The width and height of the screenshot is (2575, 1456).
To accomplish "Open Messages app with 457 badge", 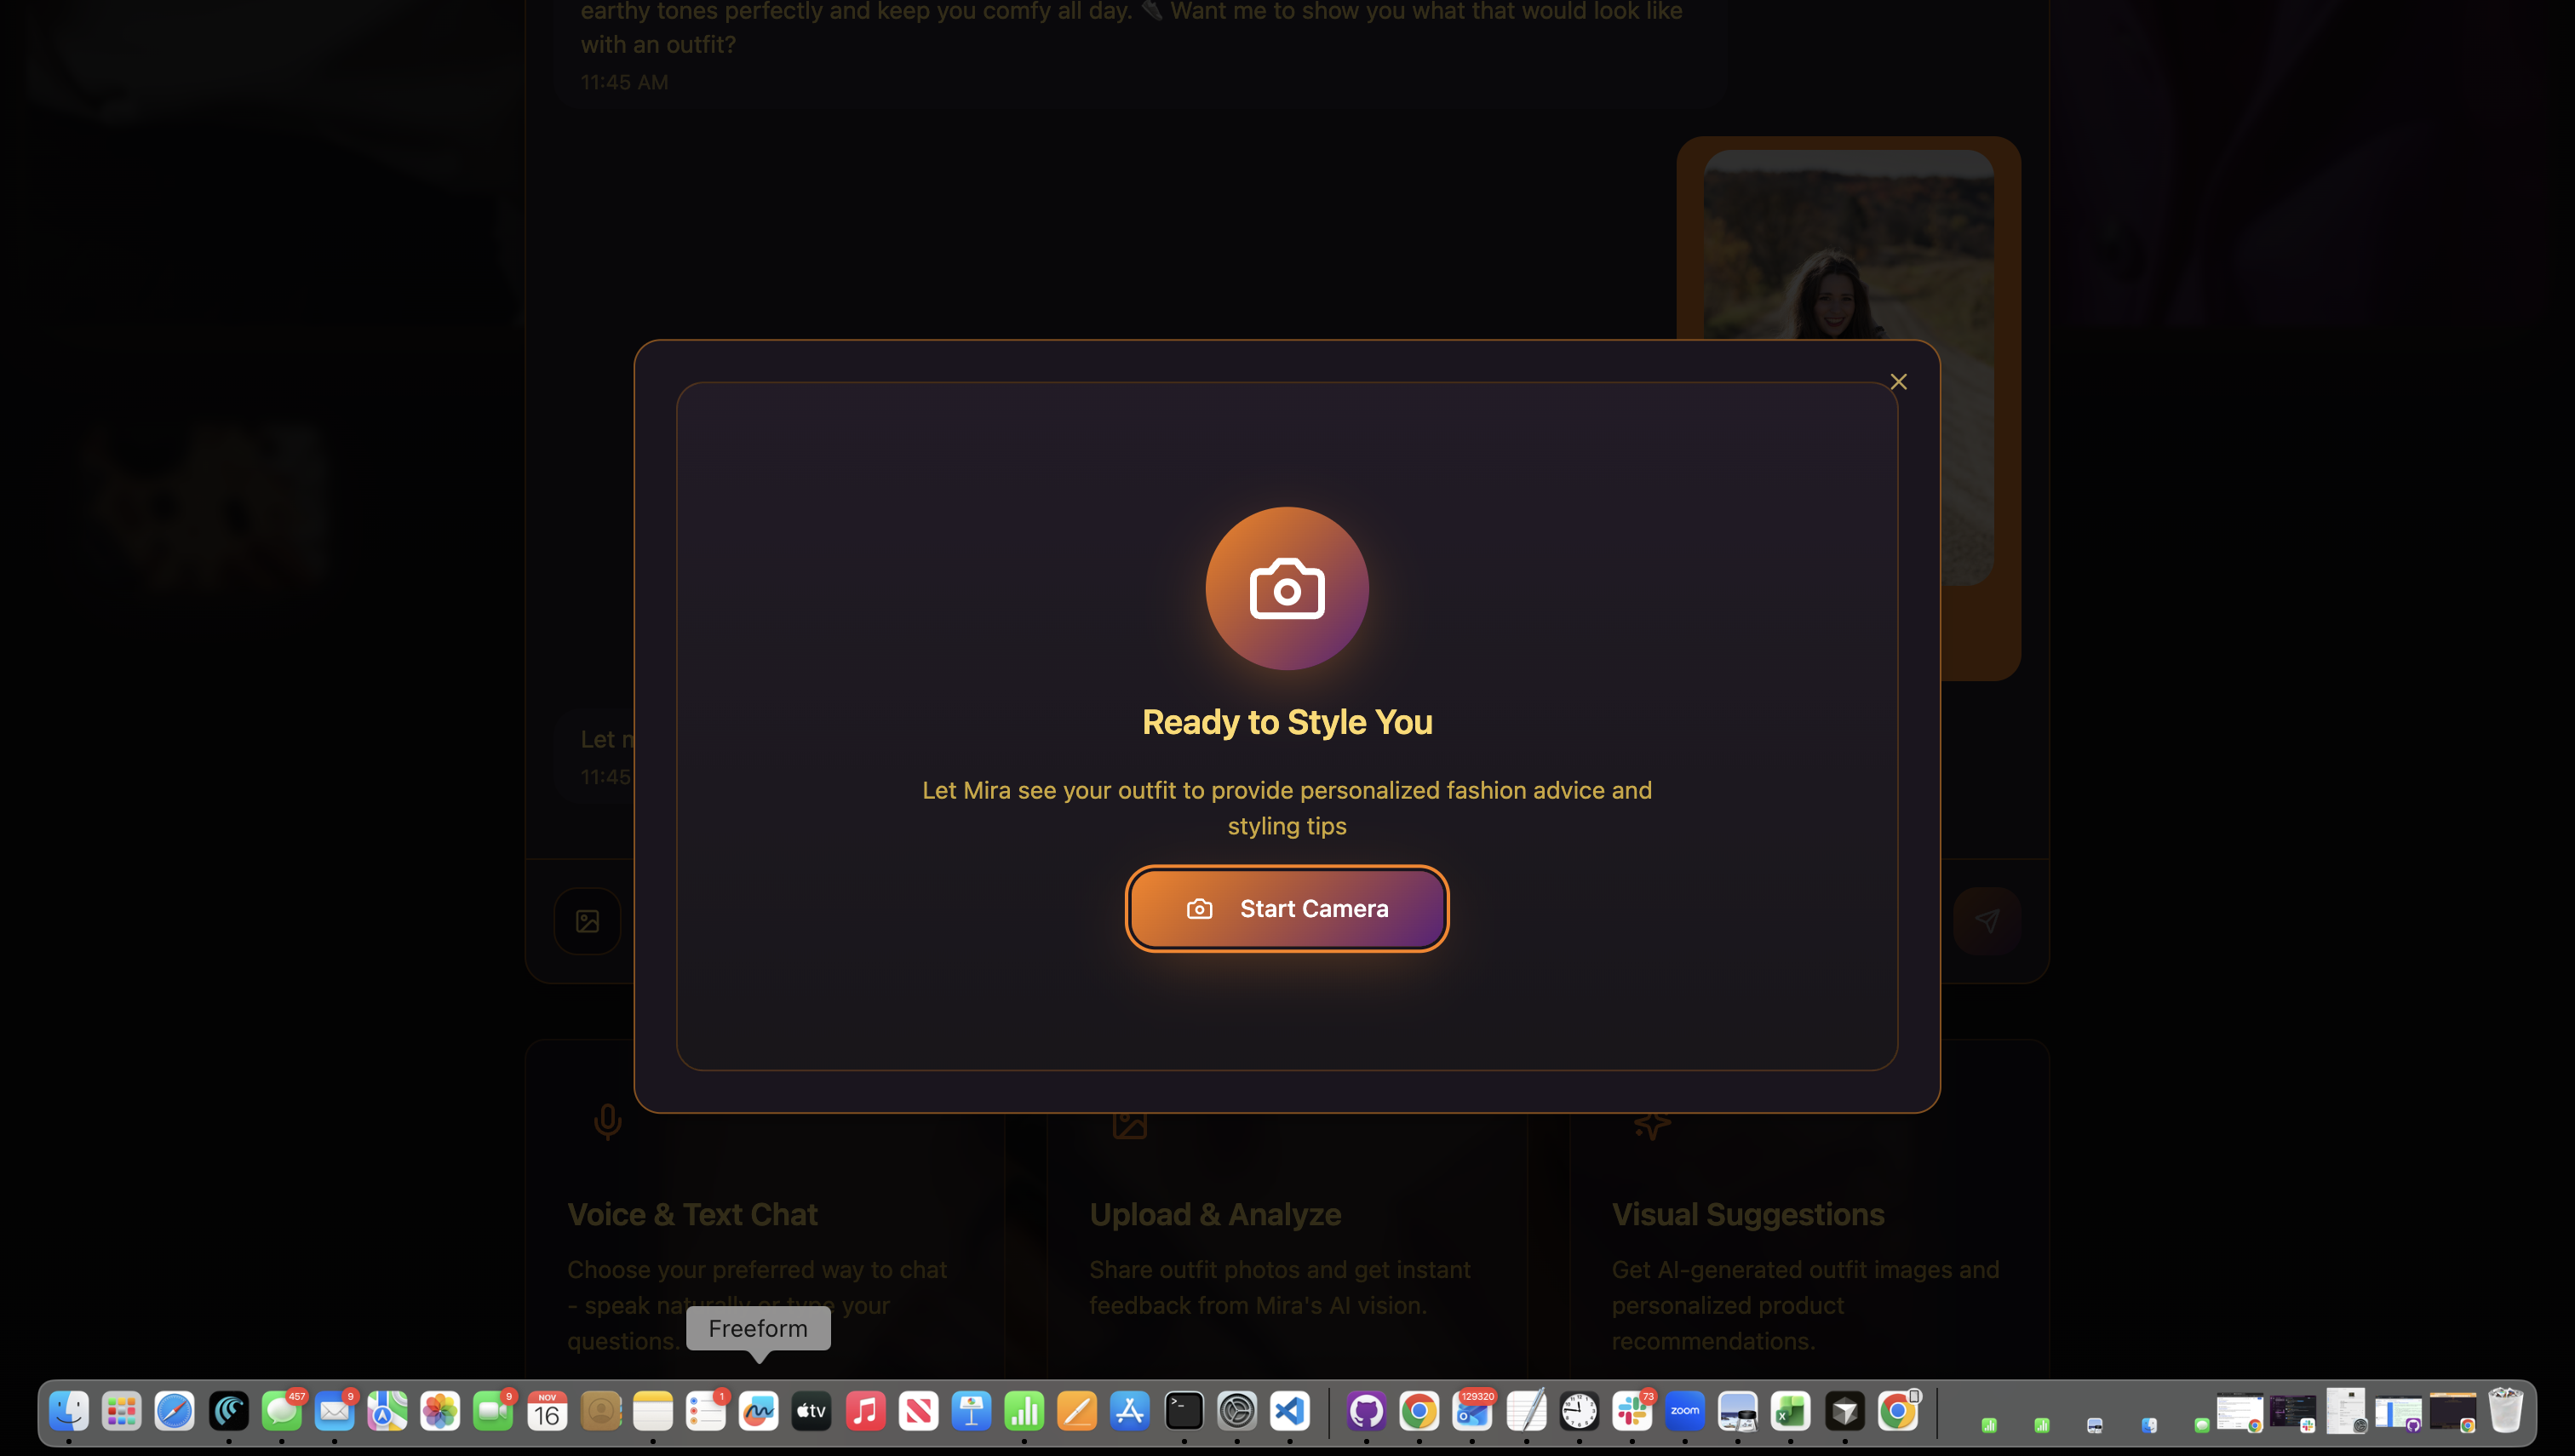I will tap(281, 1411).
